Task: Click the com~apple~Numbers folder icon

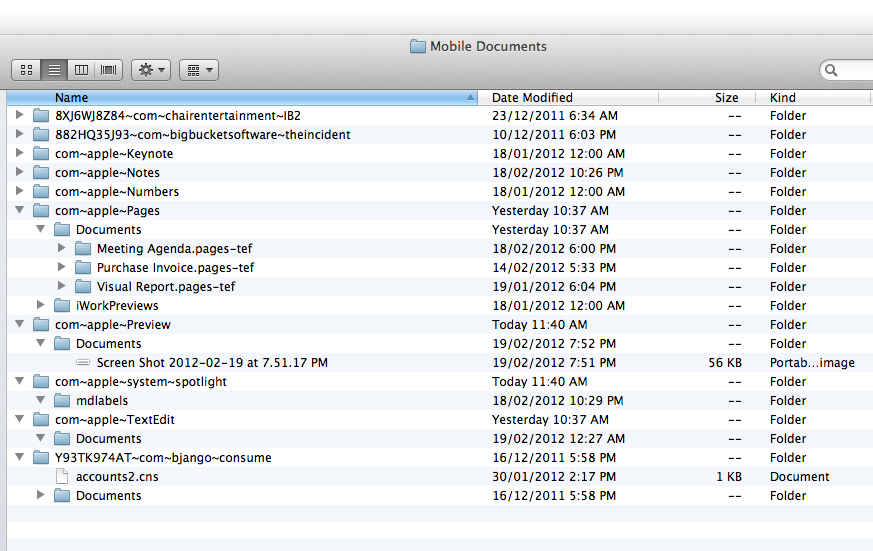Action: 41,191
